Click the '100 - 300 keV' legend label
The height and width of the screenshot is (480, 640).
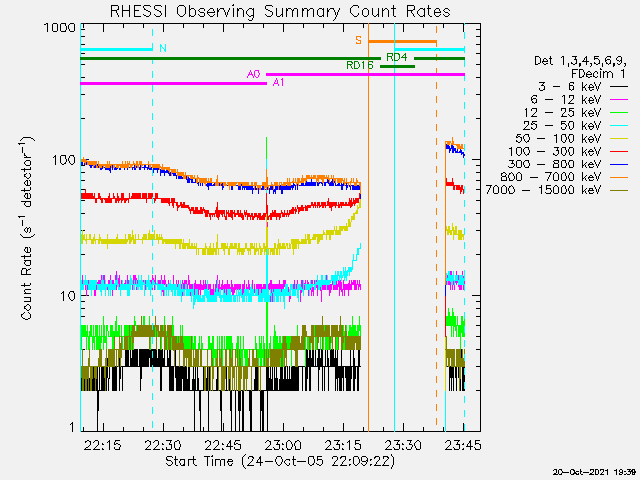(555, 151)
